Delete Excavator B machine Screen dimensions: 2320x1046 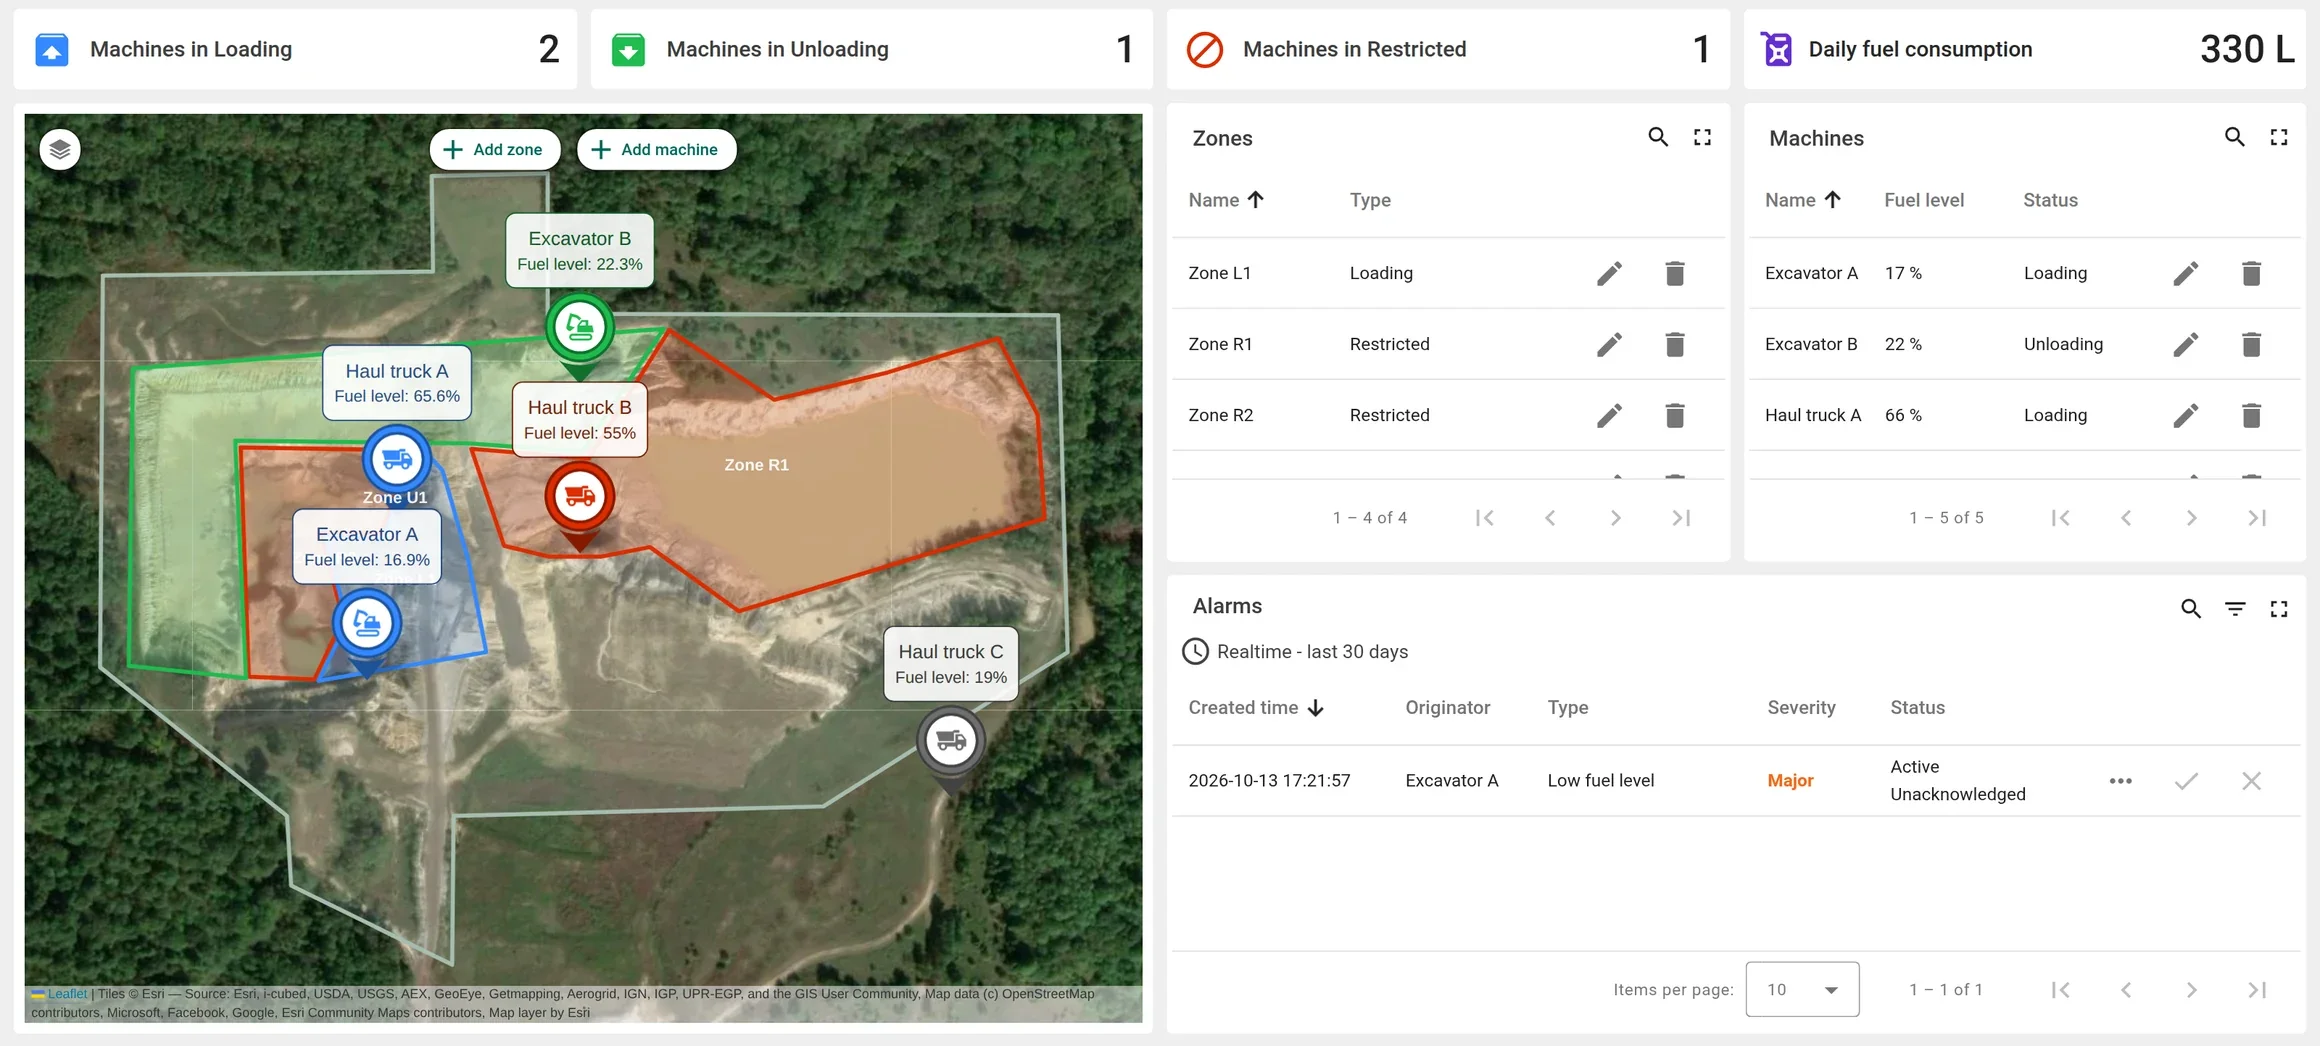(x=2252, y=344)
